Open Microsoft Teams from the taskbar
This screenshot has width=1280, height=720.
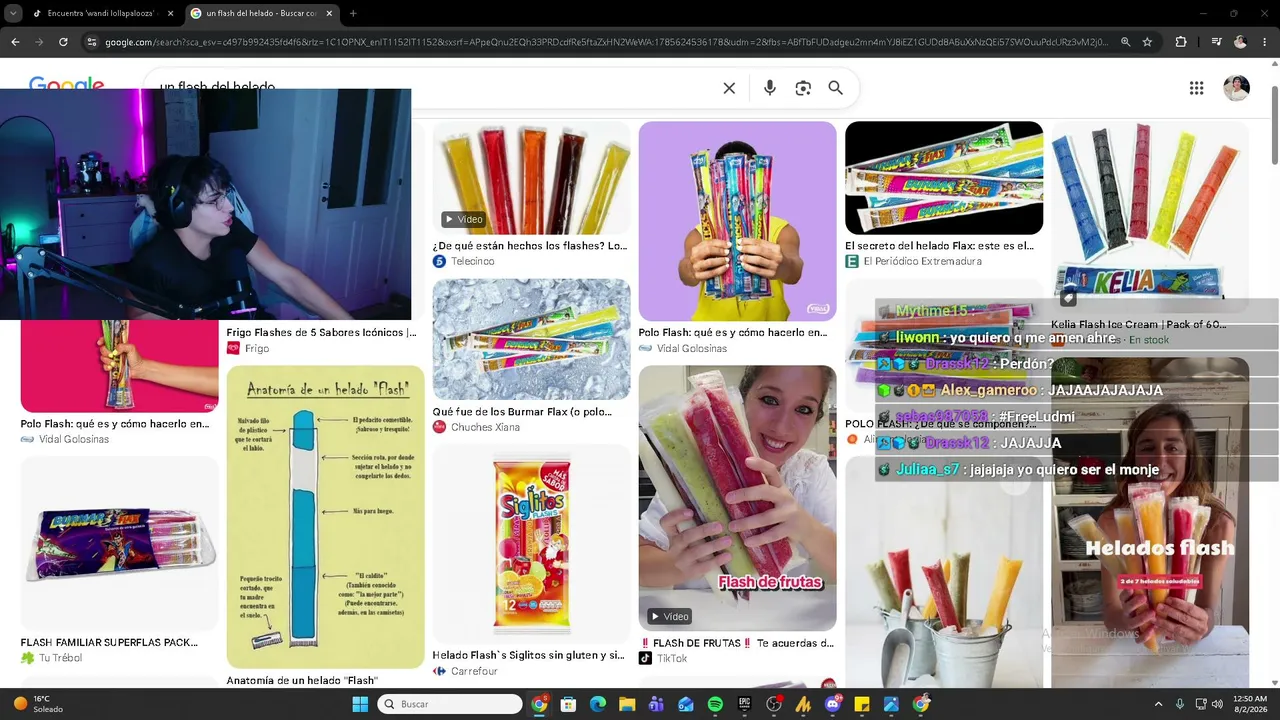click(x=656, y=704)
